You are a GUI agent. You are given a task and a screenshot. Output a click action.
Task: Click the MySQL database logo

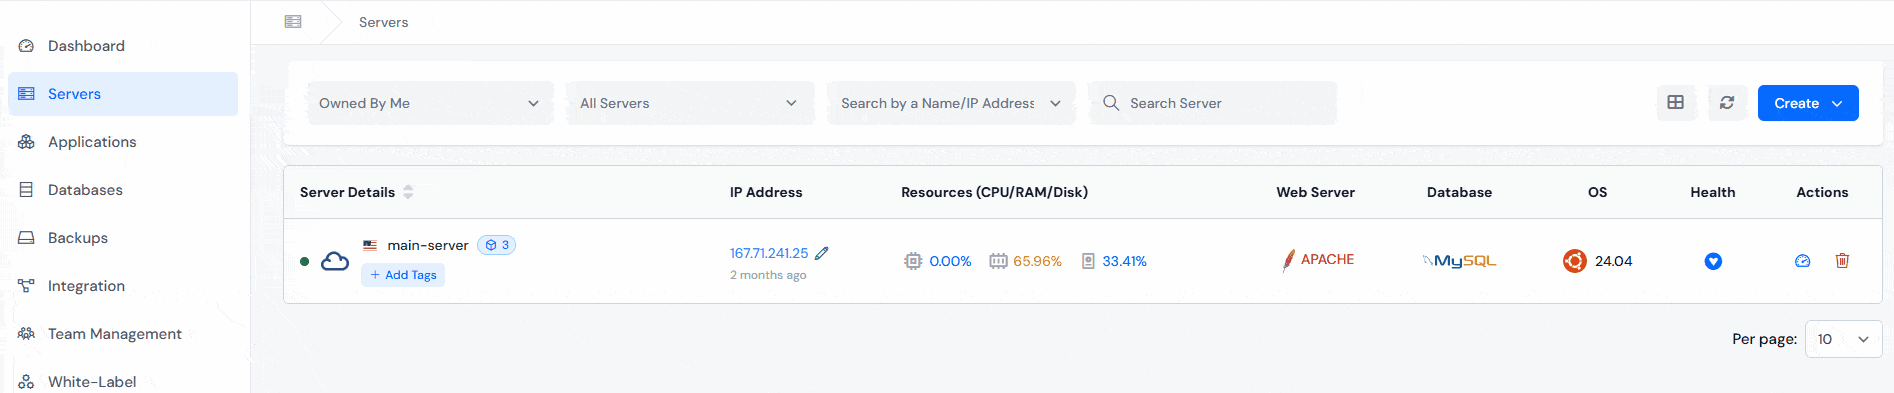click(1459, 261)
